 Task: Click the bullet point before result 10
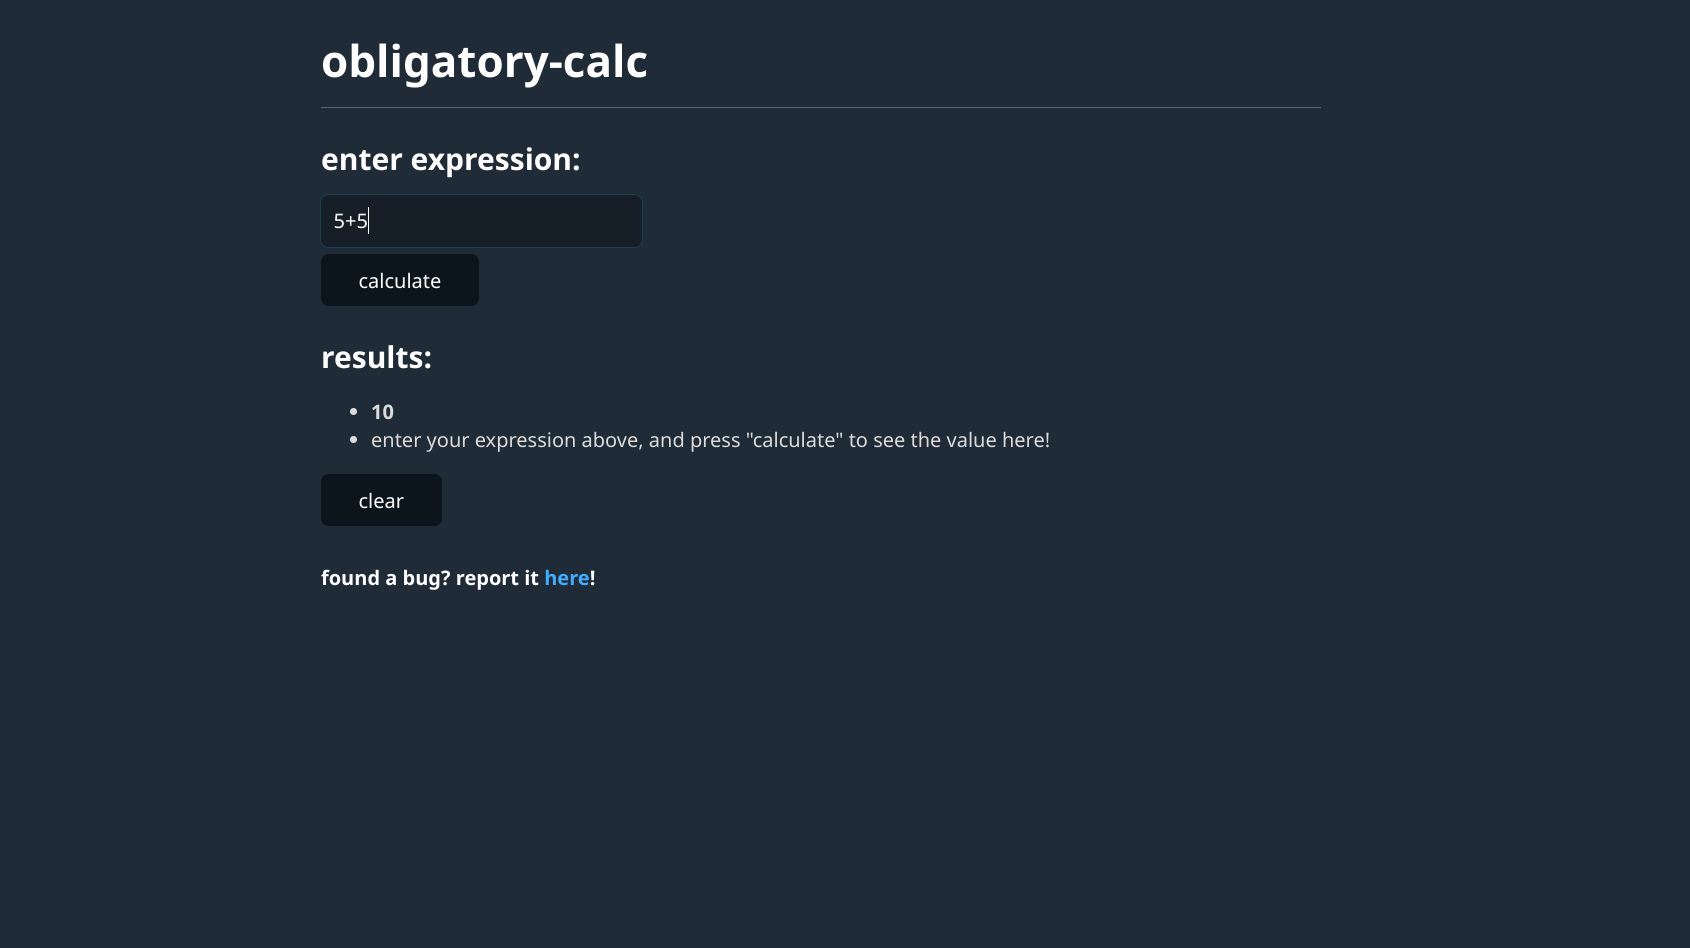pos(354,411)
